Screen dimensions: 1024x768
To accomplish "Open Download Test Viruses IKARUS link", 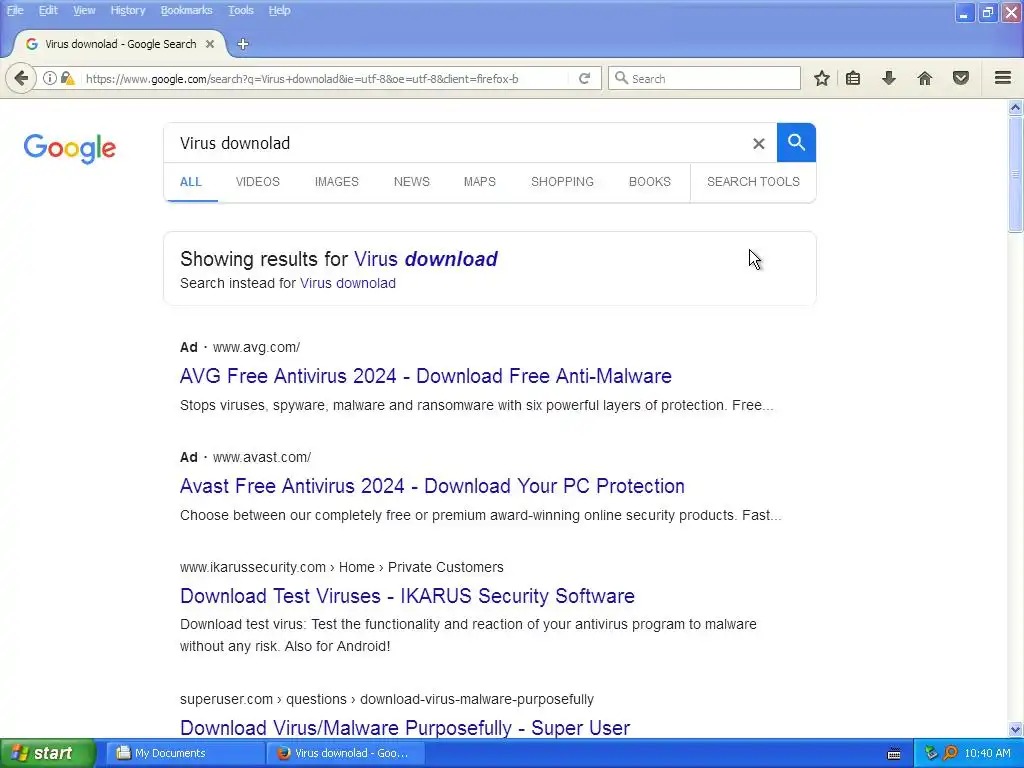I will tap(408, 596).
